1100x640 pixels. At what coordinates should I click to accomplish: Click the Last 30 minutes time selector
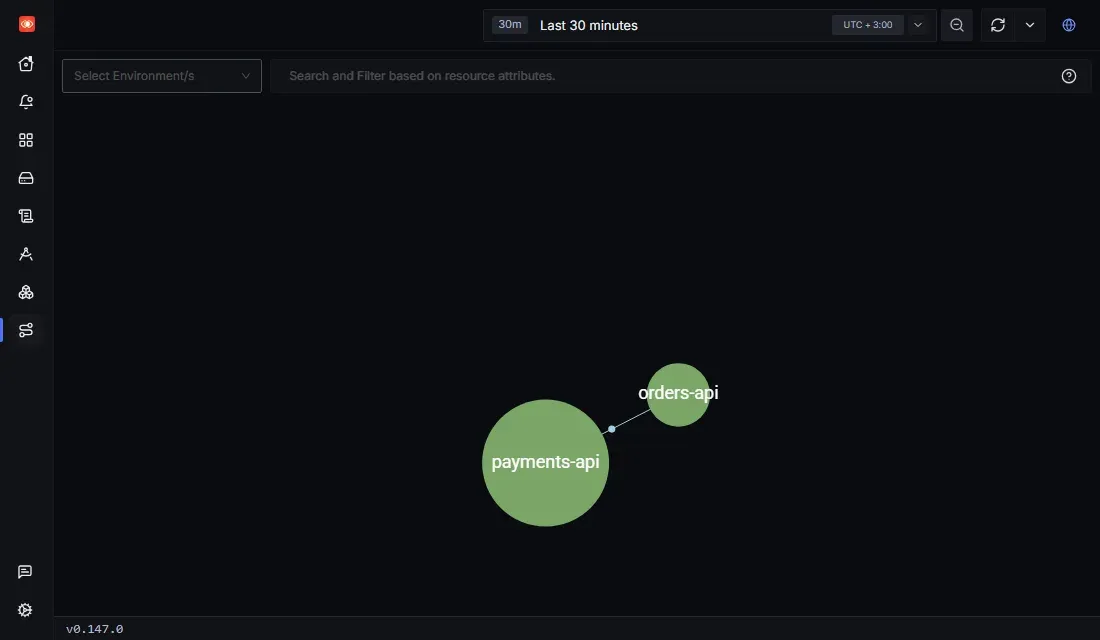coord(710,25)
